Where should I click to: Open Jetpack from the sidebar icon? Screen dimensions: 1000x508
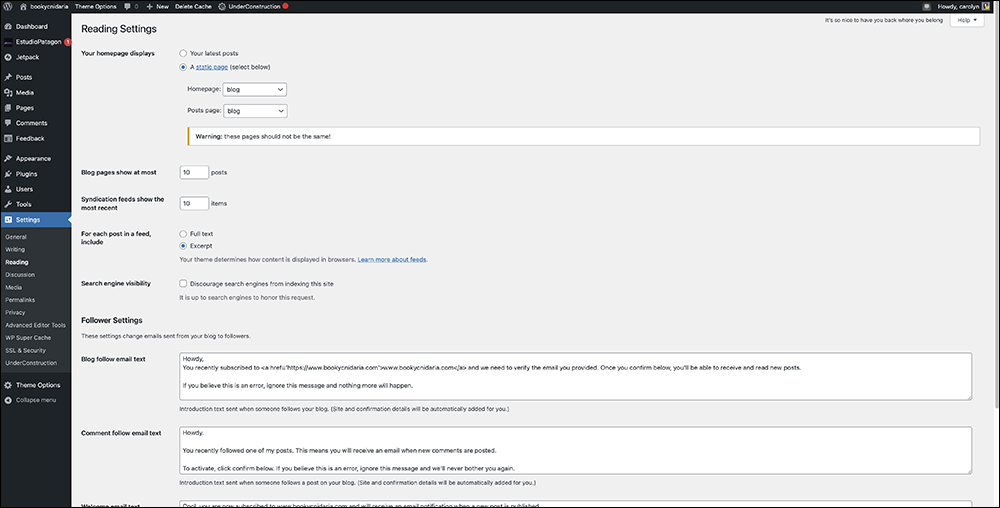8,57
